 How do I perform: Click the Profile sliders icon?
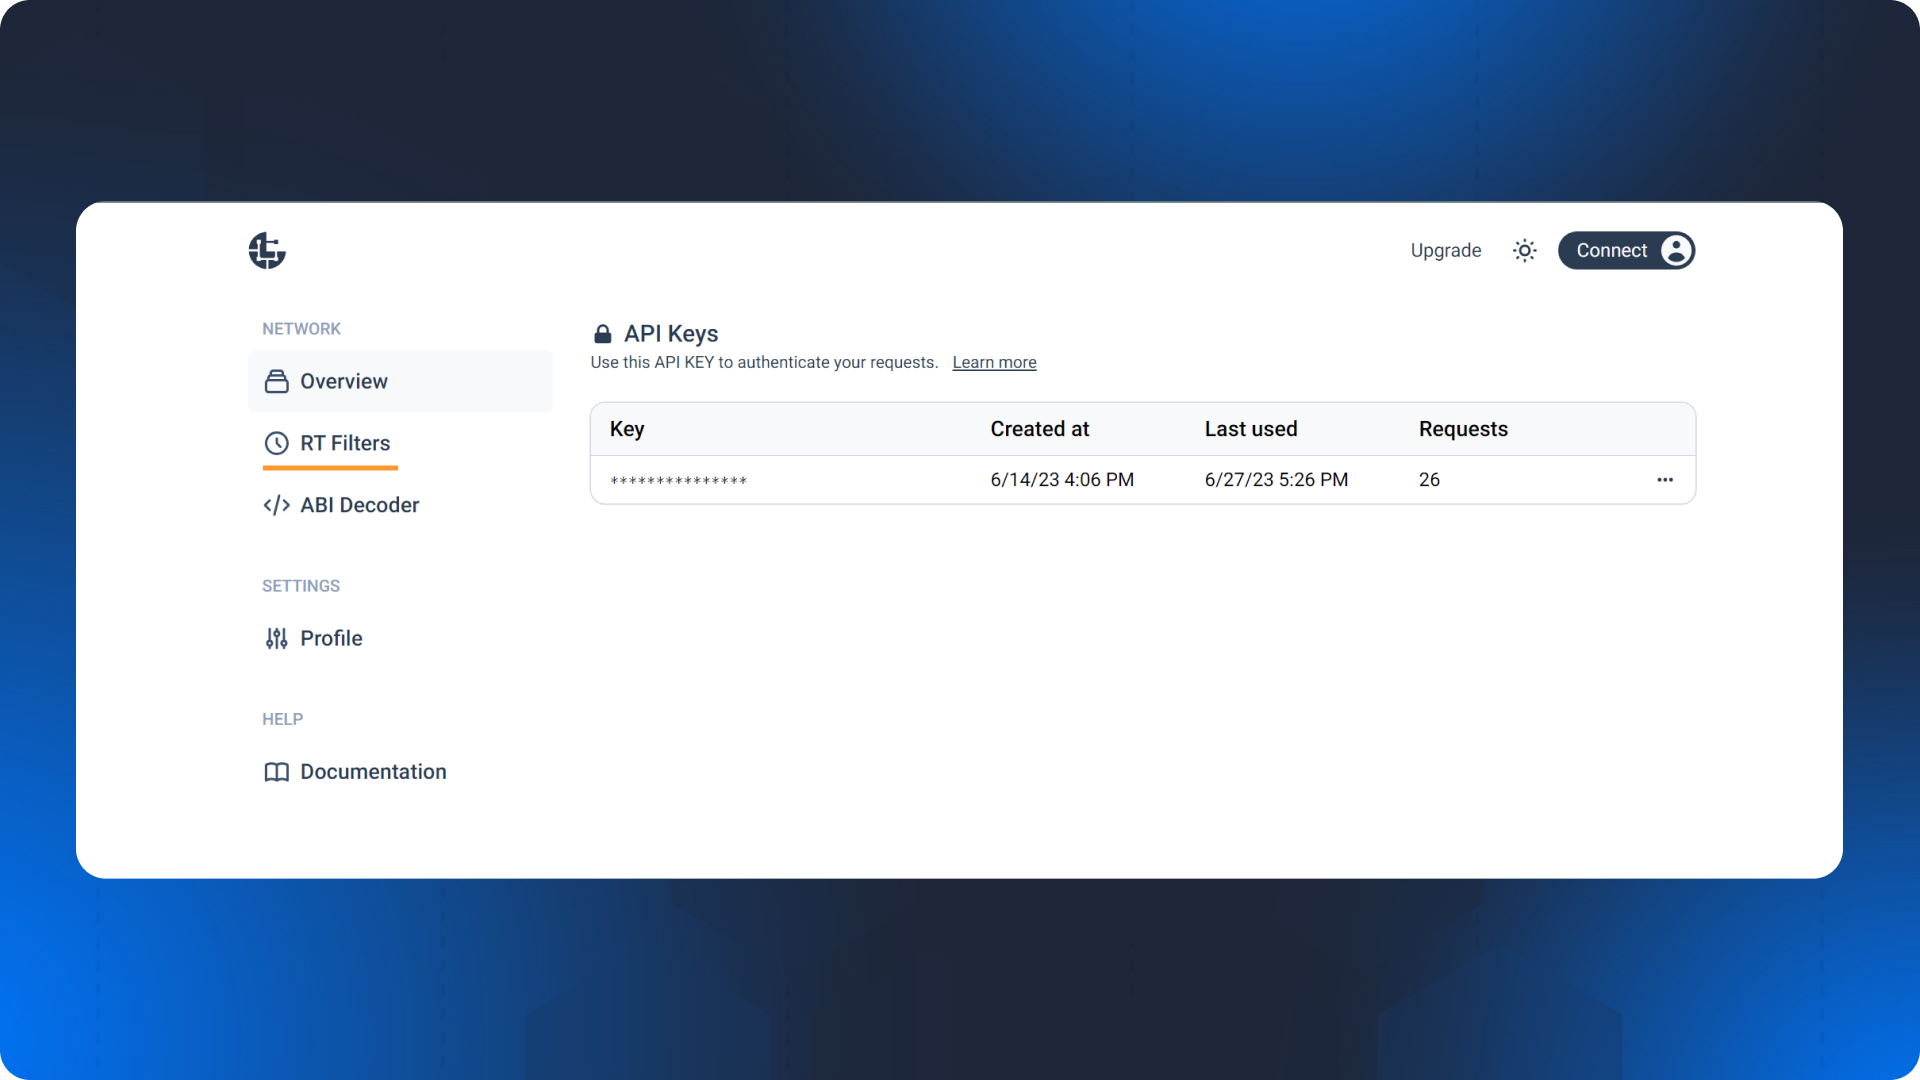(277, 638)
